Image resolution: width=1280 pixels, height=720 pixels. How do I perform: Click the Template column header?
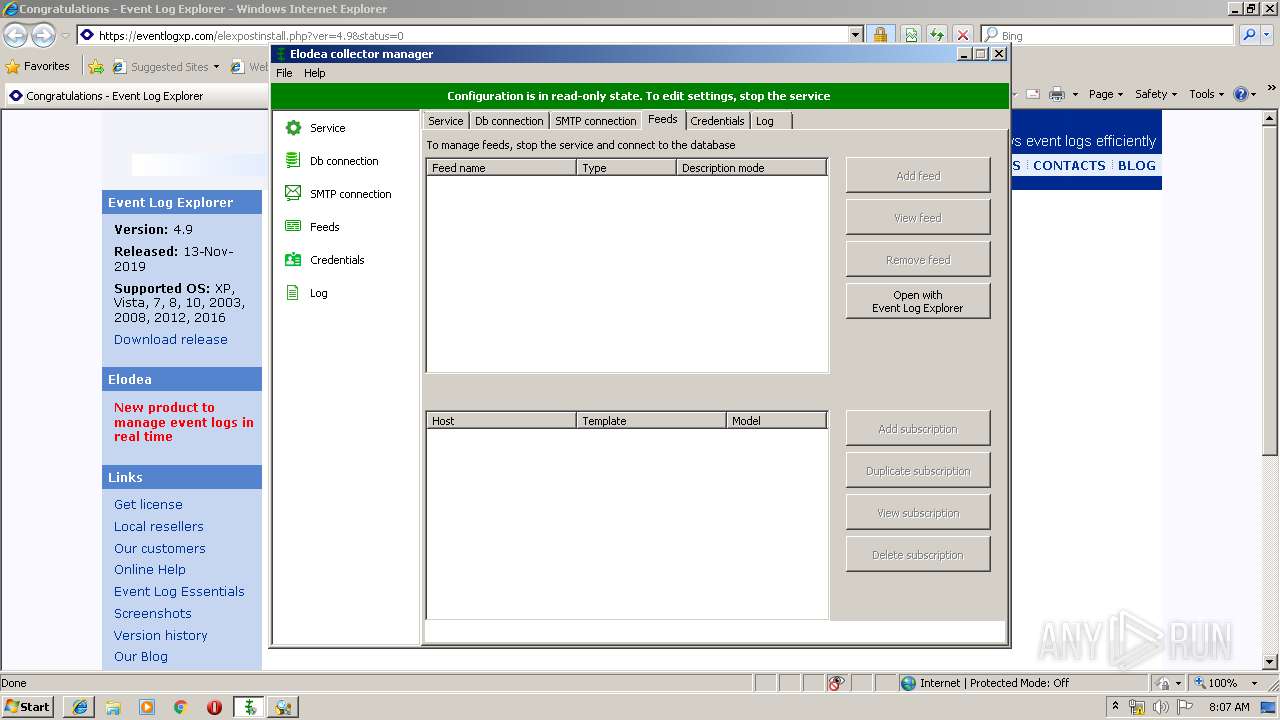(x=652, y=421)
